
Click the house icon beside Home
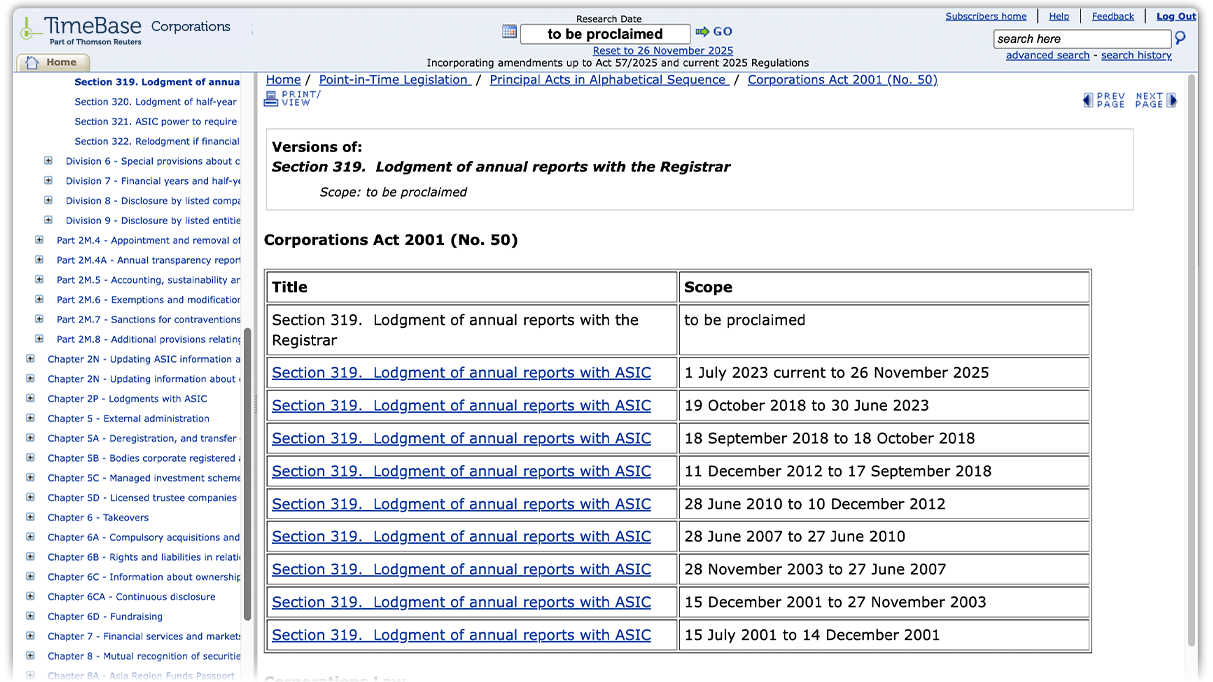tap(34, 62)
